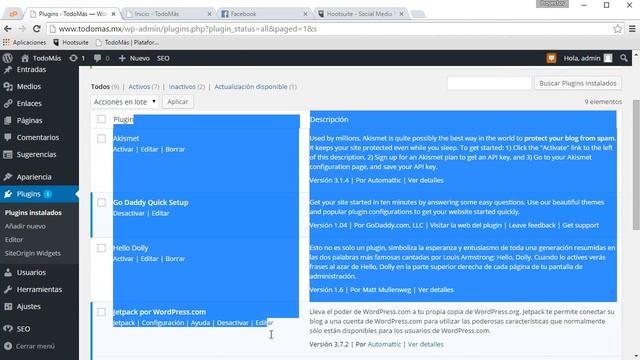Click the plugin search input field
The height and width of the screenshot is (360, 640).
489,83
